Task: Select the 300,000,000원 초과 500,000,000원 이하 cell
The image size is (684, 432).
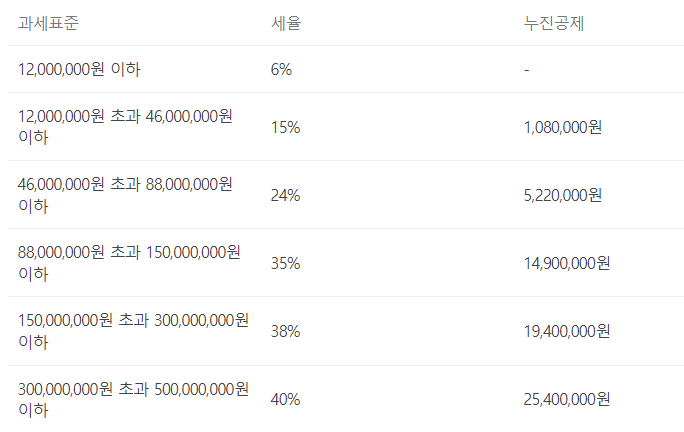Action: [133, 399]
